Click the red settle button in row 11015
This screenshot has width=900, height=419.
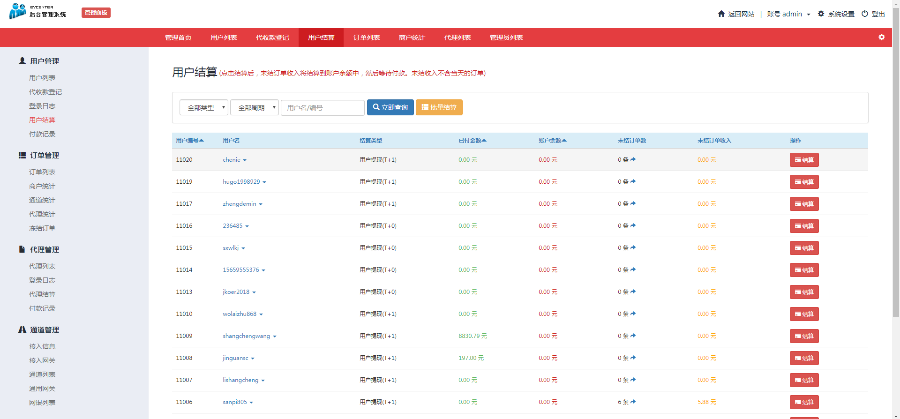point(804,248)
